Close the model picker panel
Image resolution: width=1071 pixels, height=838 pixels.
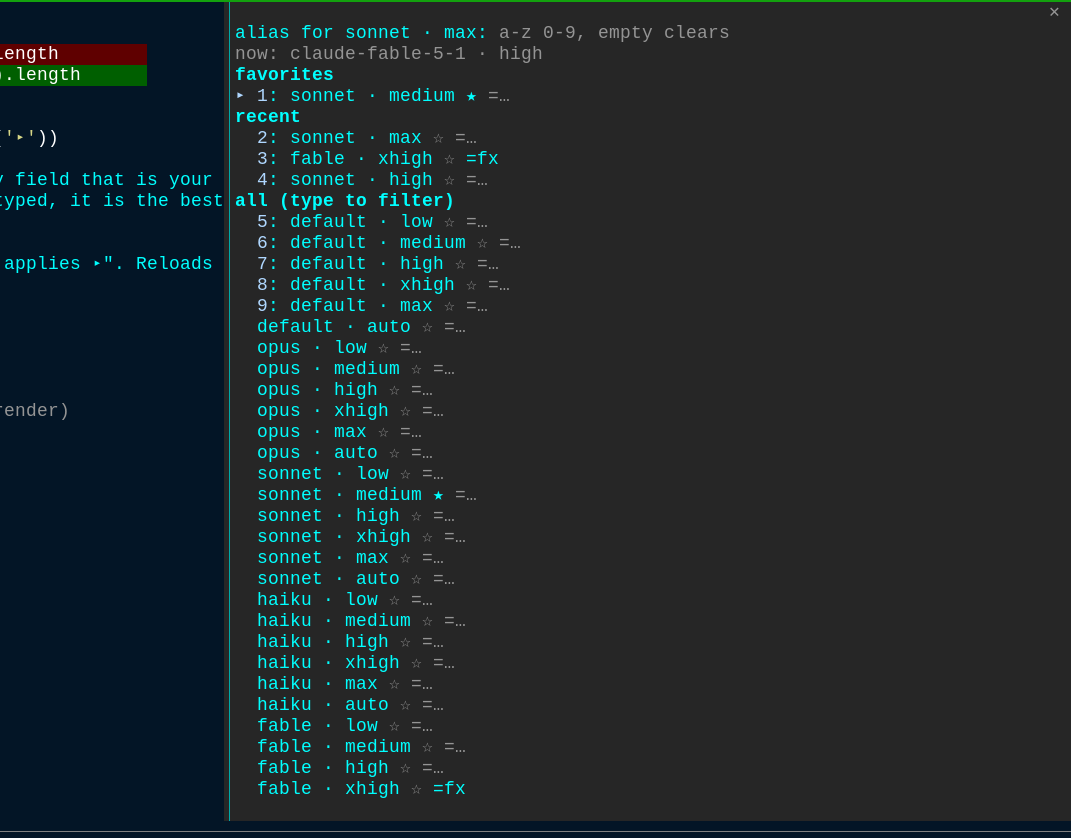pyautogui.click(x=1054, y=12)
